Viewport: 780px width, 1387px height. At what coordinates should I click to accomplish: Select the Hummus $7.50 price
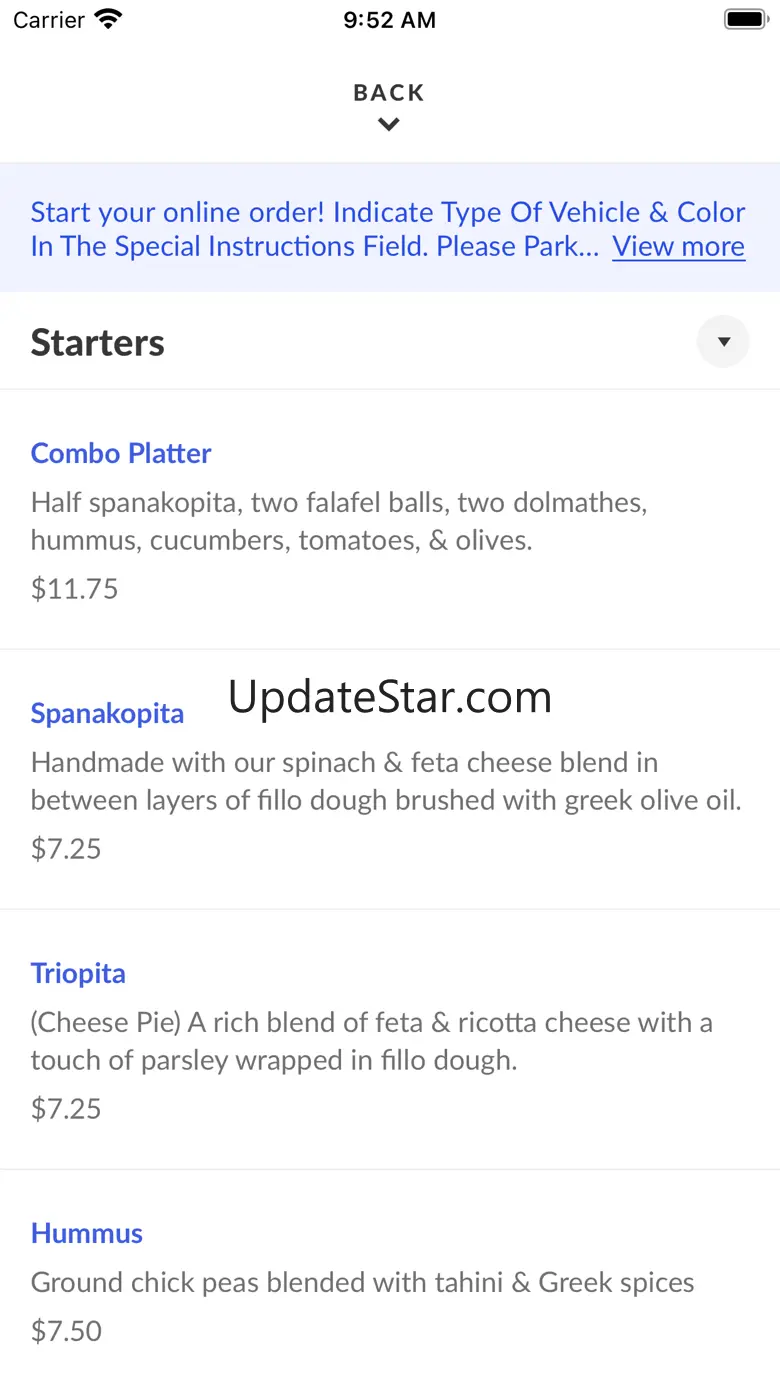tap(67, 1331)
